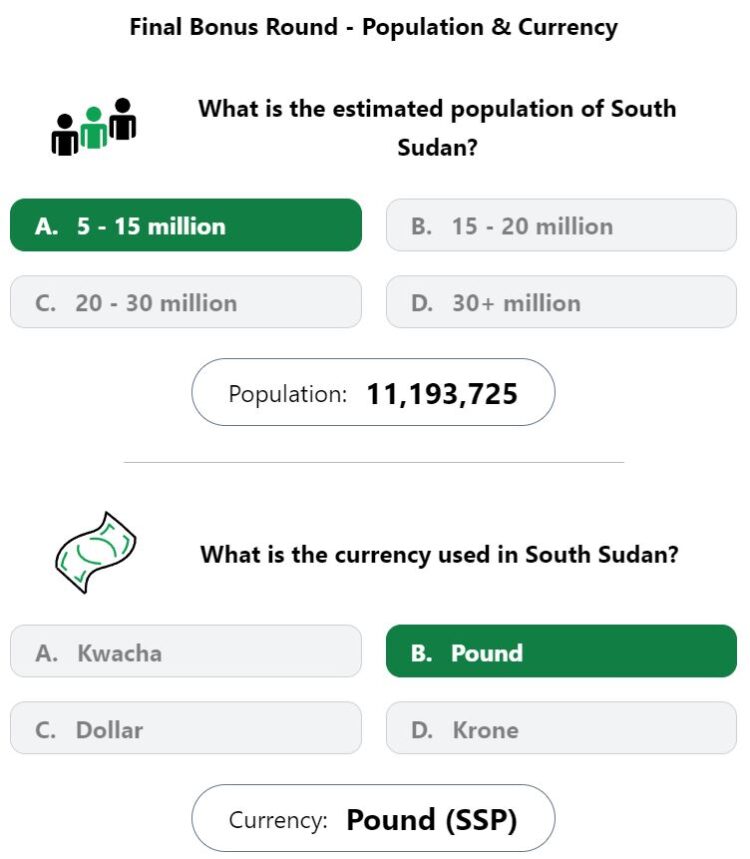Click the Population 11,193,725 result box
This screenshot has height=859, width=750.
coord(373,392)
